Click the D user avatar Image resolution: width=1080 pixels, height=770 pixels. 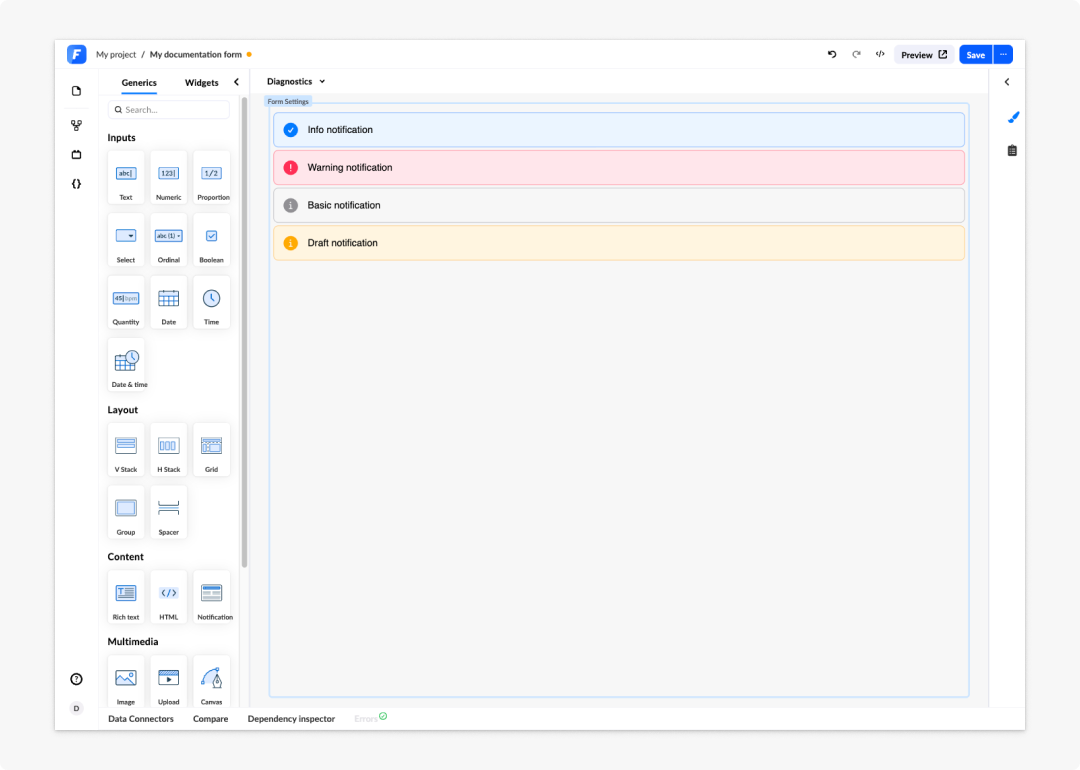[x=76, y=708]
